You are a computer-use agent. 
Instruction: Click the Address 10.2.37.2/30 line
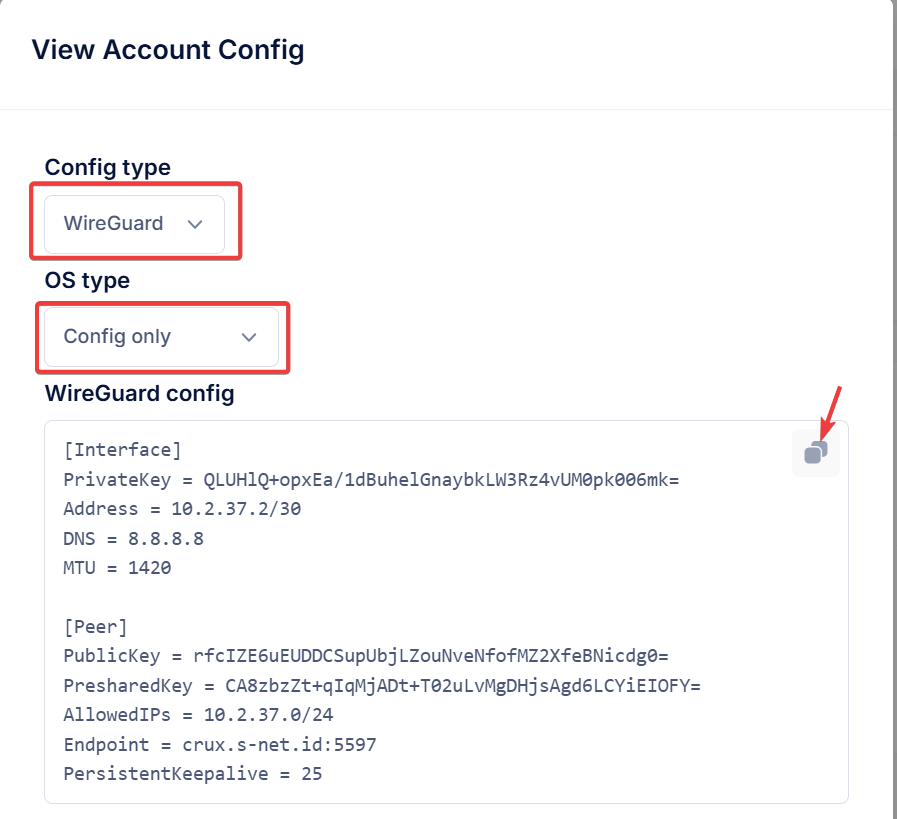point(182,508)
